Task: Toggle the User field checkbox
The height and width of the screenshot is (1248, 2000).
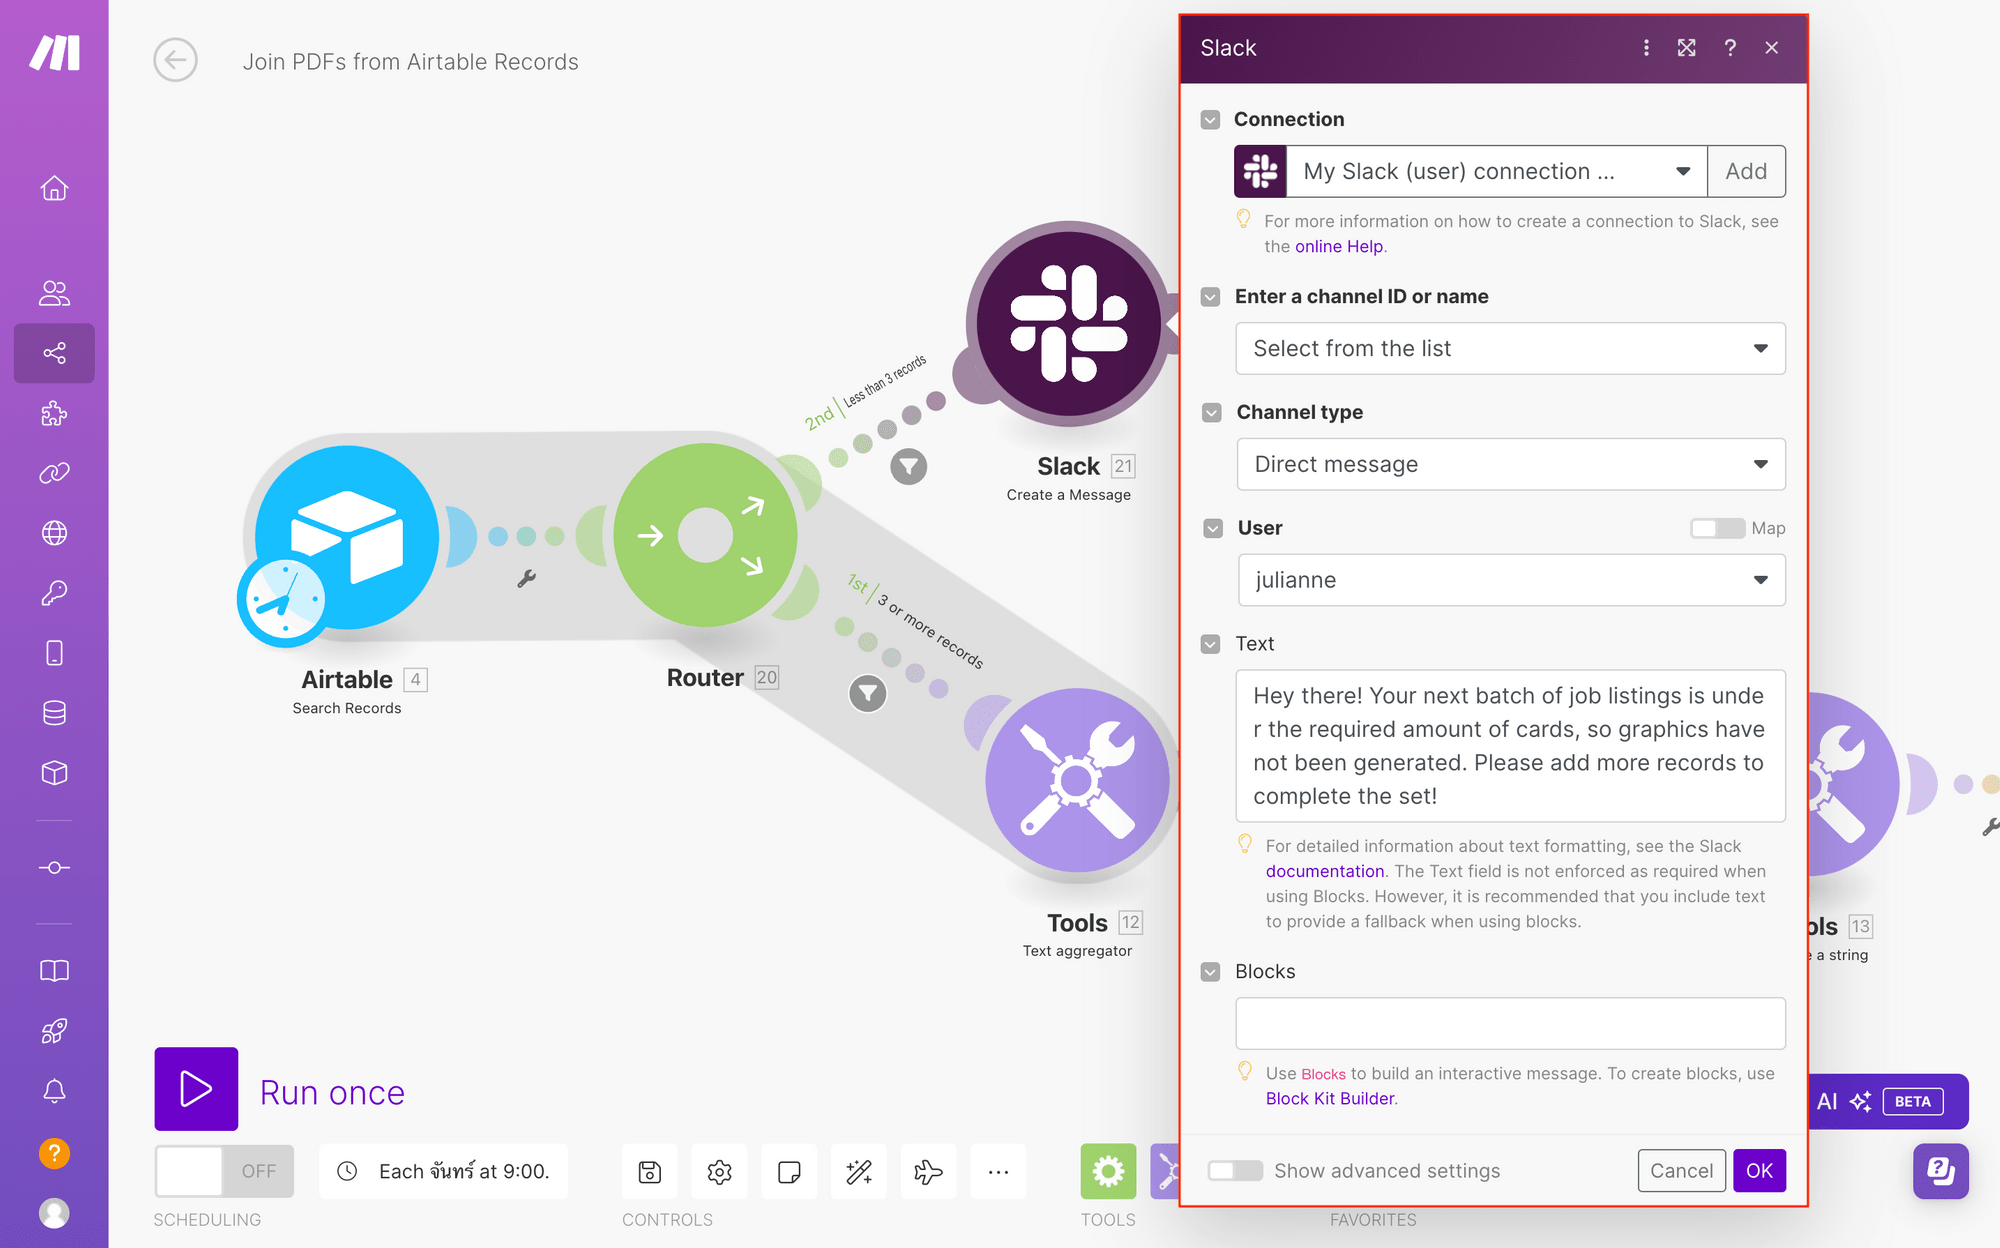Action: pyautogui.click(x=1213, y=528)
